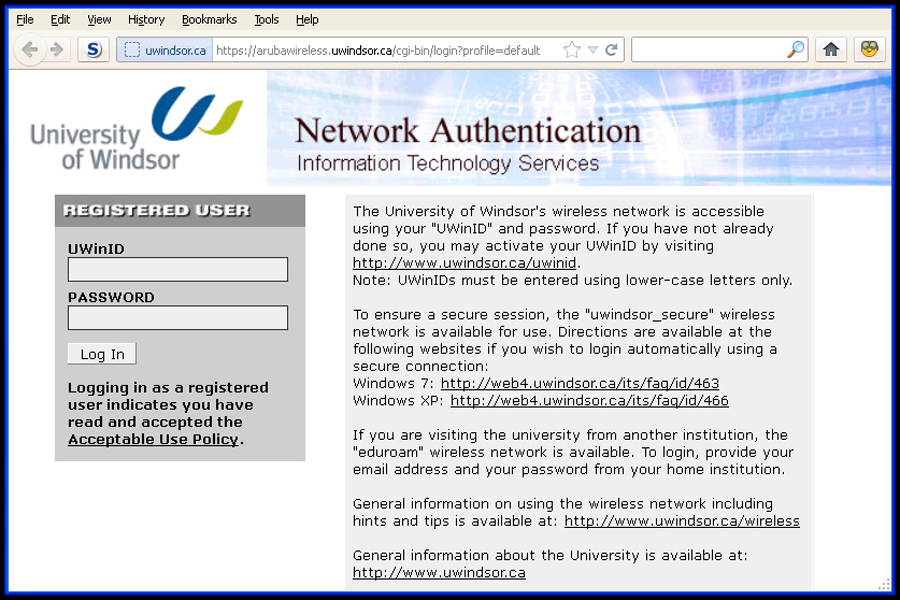The image size is (900, 600).
Task: Click the PASSWORD input field
Action: 178,318
